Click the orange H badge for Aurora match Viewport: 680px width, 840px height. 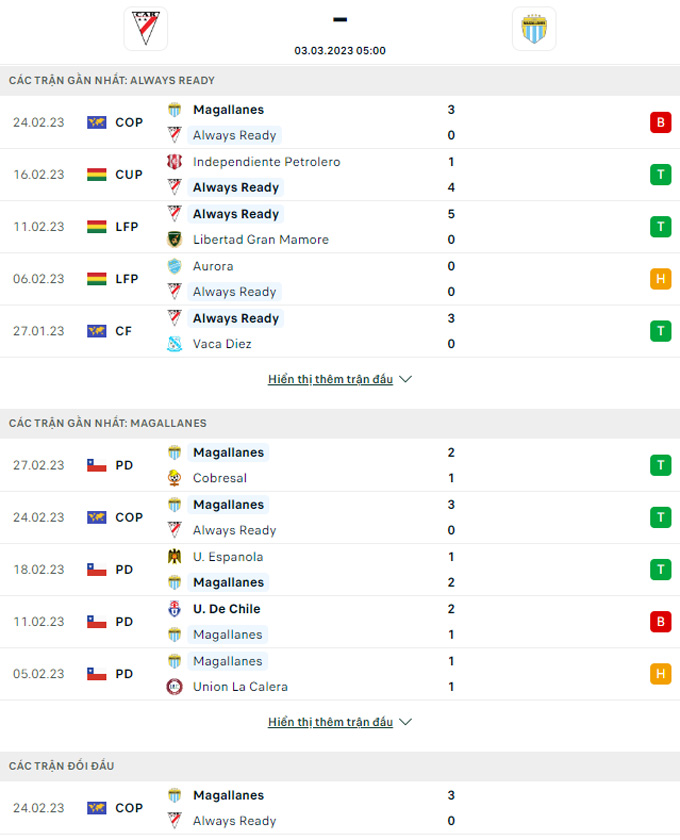660,279
